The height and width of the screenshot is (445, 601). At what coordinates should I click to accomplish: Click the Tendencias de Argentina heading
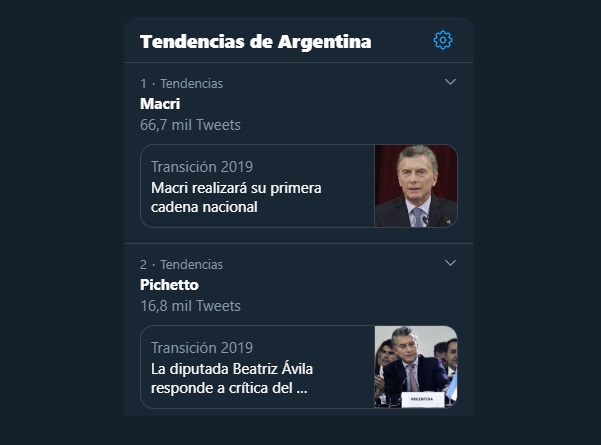pyautogui.click(x=255, y=41)
